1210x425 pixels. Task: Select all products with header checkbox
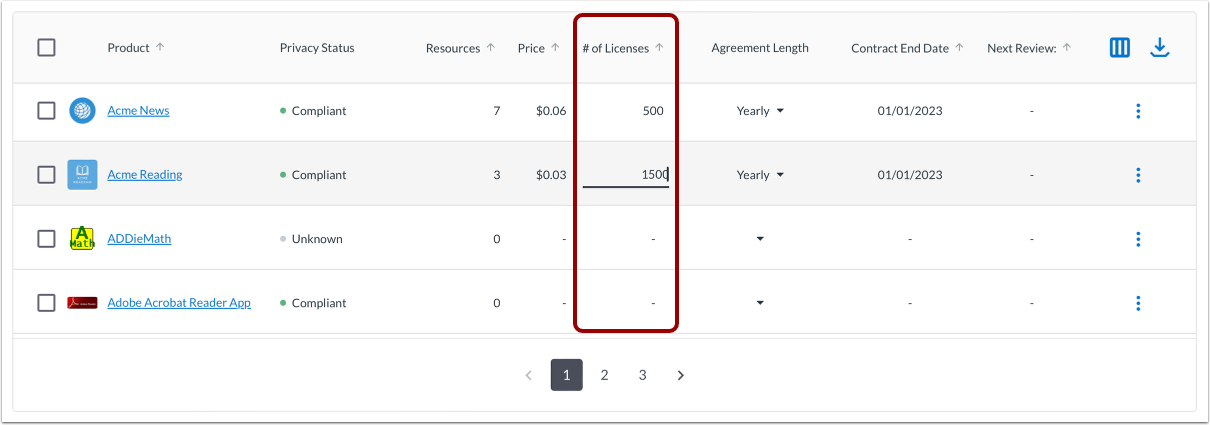click(46, 47)
